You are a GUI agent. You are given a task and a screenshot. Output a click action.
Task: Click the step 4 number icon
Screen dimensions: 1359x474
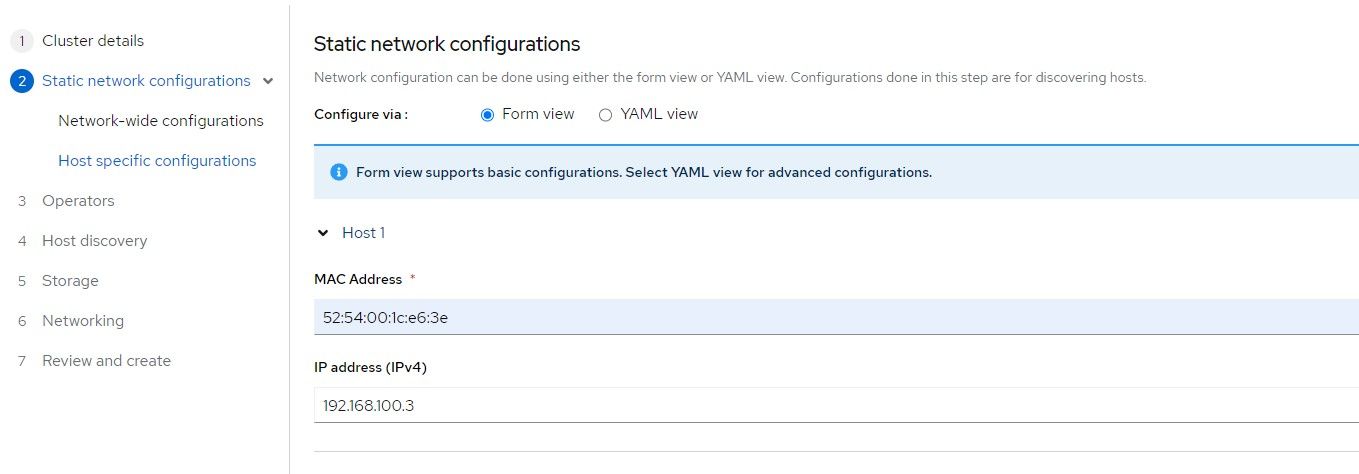22,241
